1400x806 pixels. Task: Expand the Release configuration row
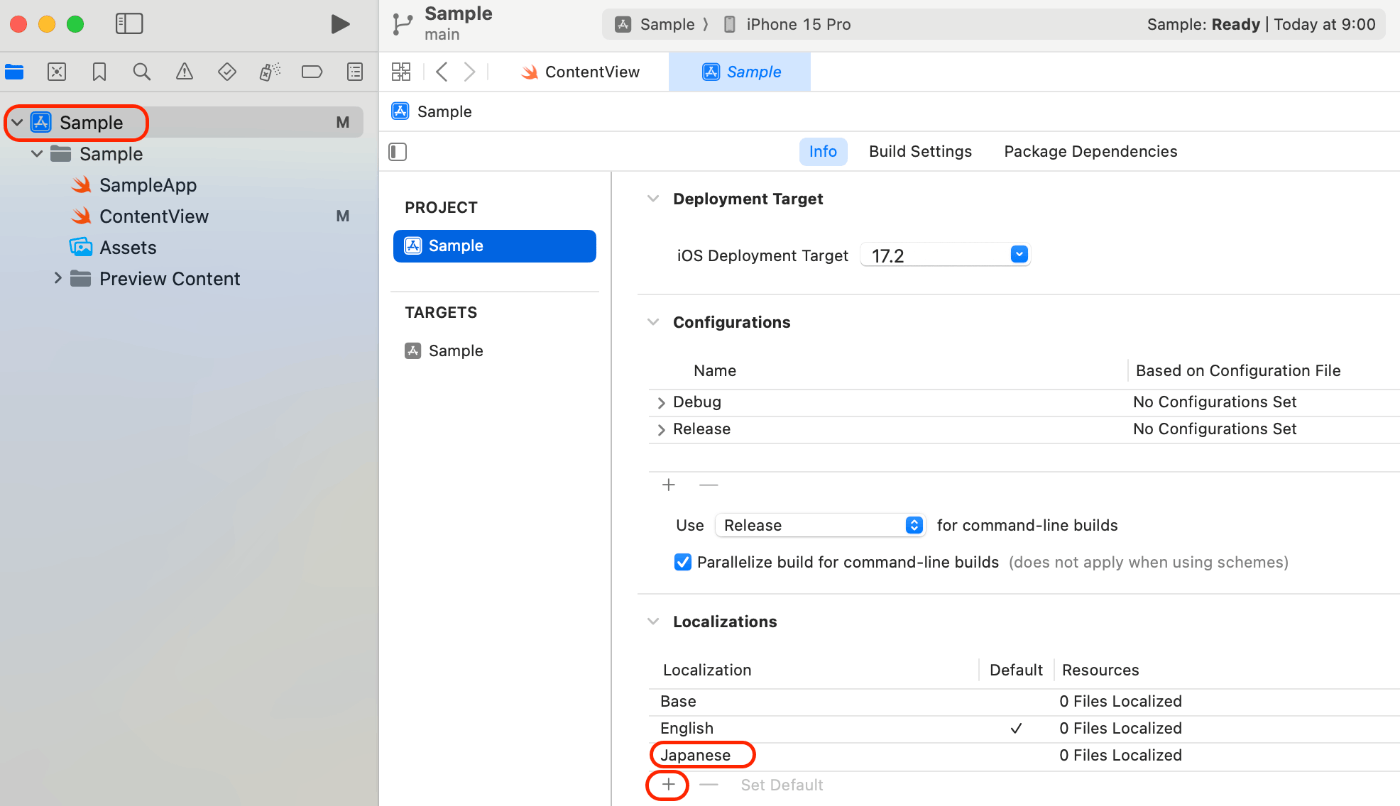[x=661, y=429]
